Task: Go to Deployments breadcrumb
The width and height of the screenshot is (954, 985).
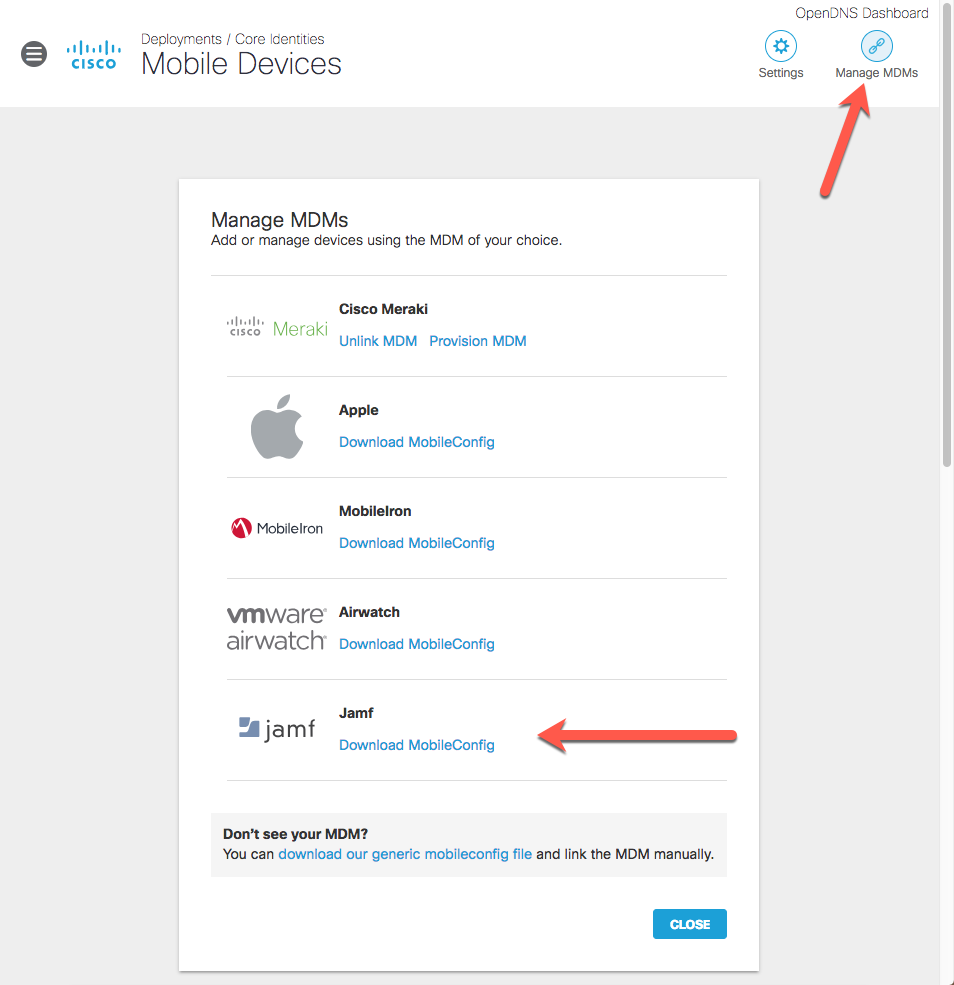Action: (x=181, y=39)
